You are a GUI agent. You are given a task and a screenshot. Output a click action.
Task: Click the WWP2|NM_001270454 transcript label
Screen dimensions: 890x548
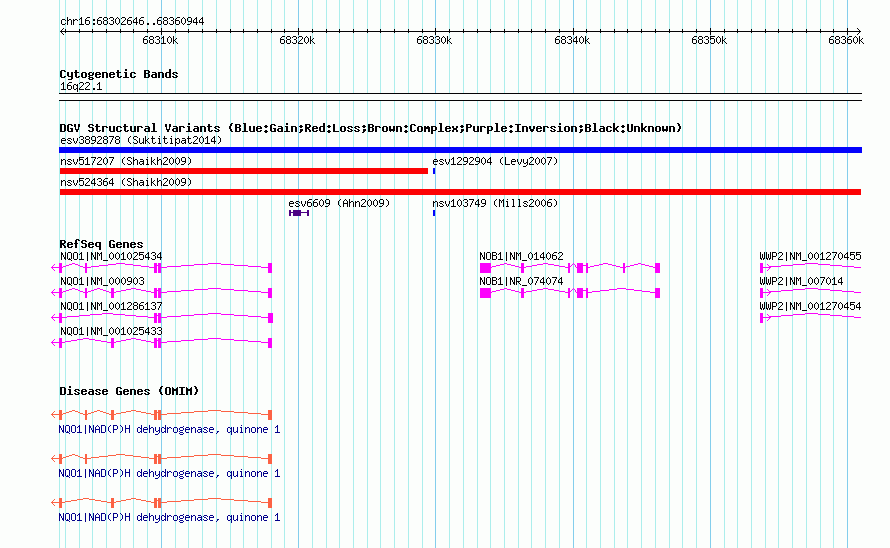811,306
